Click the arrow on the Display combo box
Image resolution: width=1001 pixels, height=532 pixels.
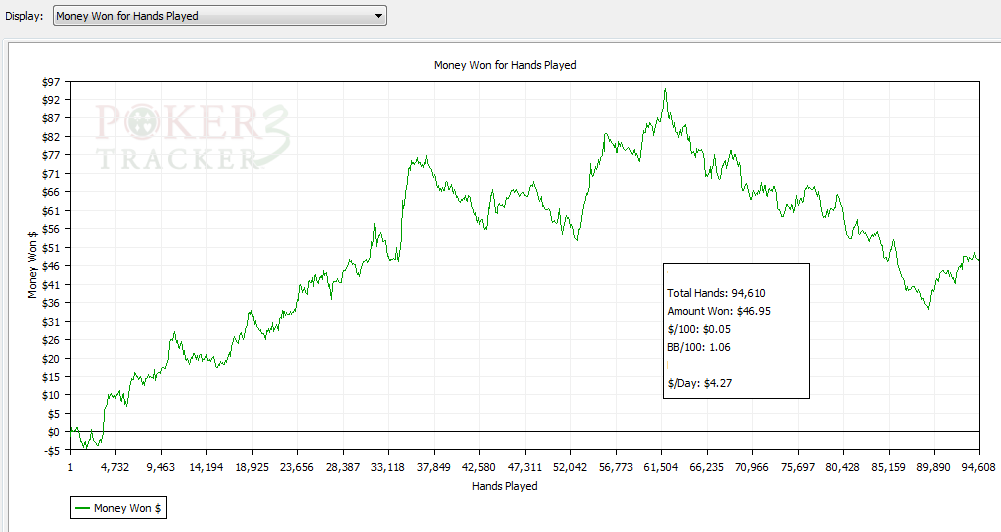tap(377, 16)
